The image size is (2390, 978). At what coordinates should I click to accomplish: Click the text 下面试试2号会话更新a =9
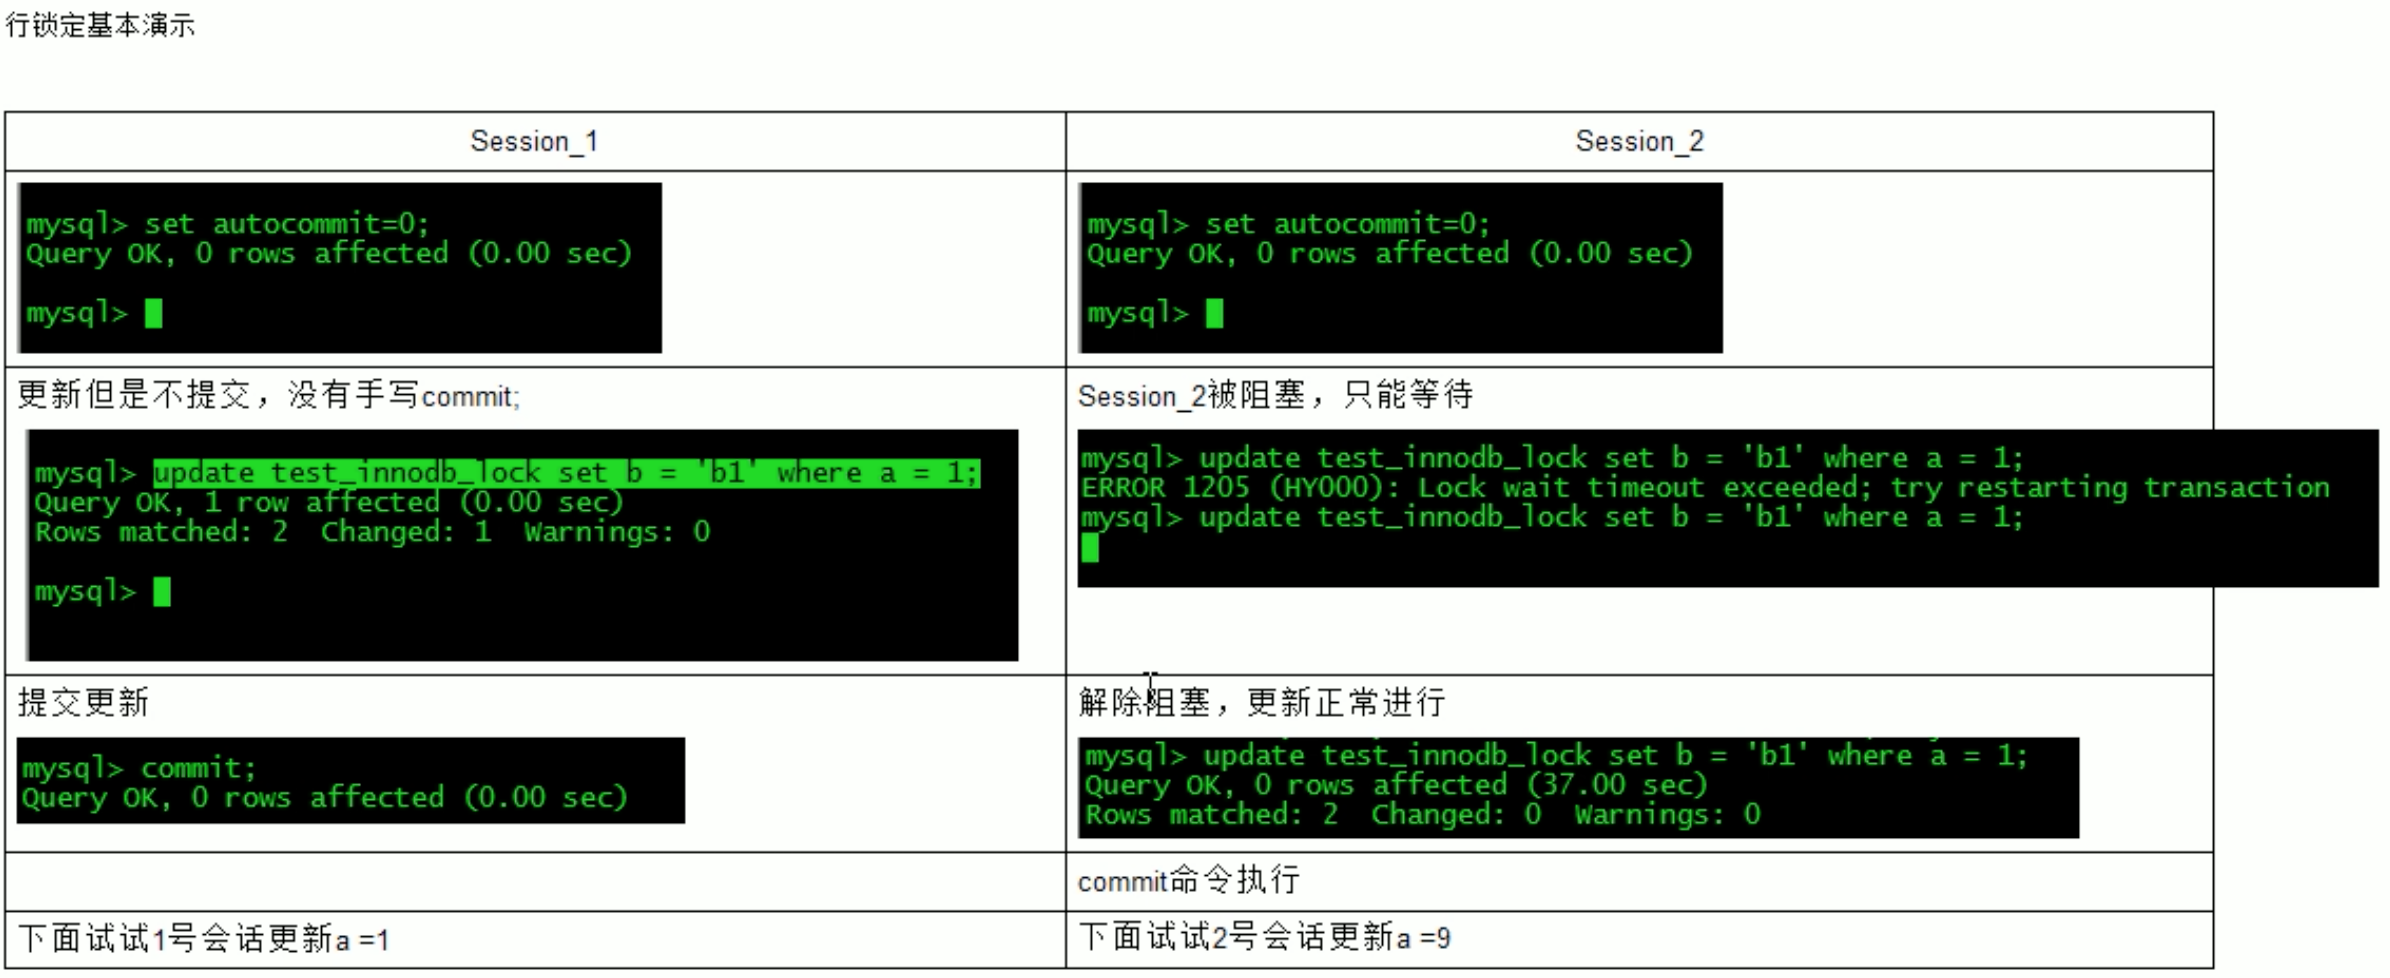[1264, 937]
